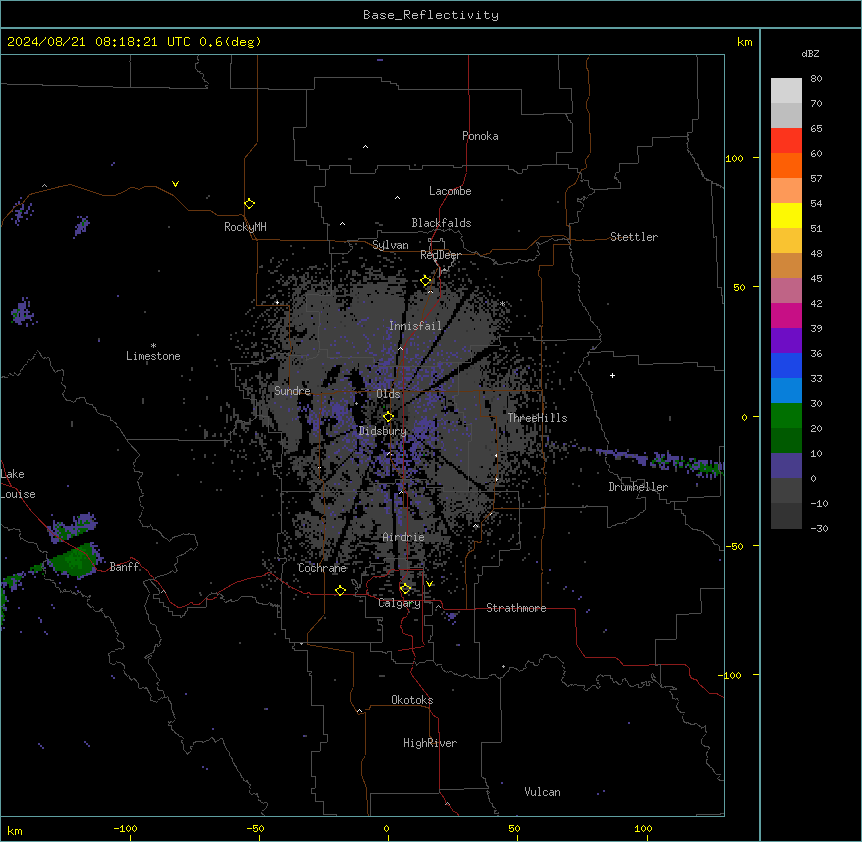This screenshot has width=862, height=842.
Task: Click the Banff label
Action: click(124, 567)
